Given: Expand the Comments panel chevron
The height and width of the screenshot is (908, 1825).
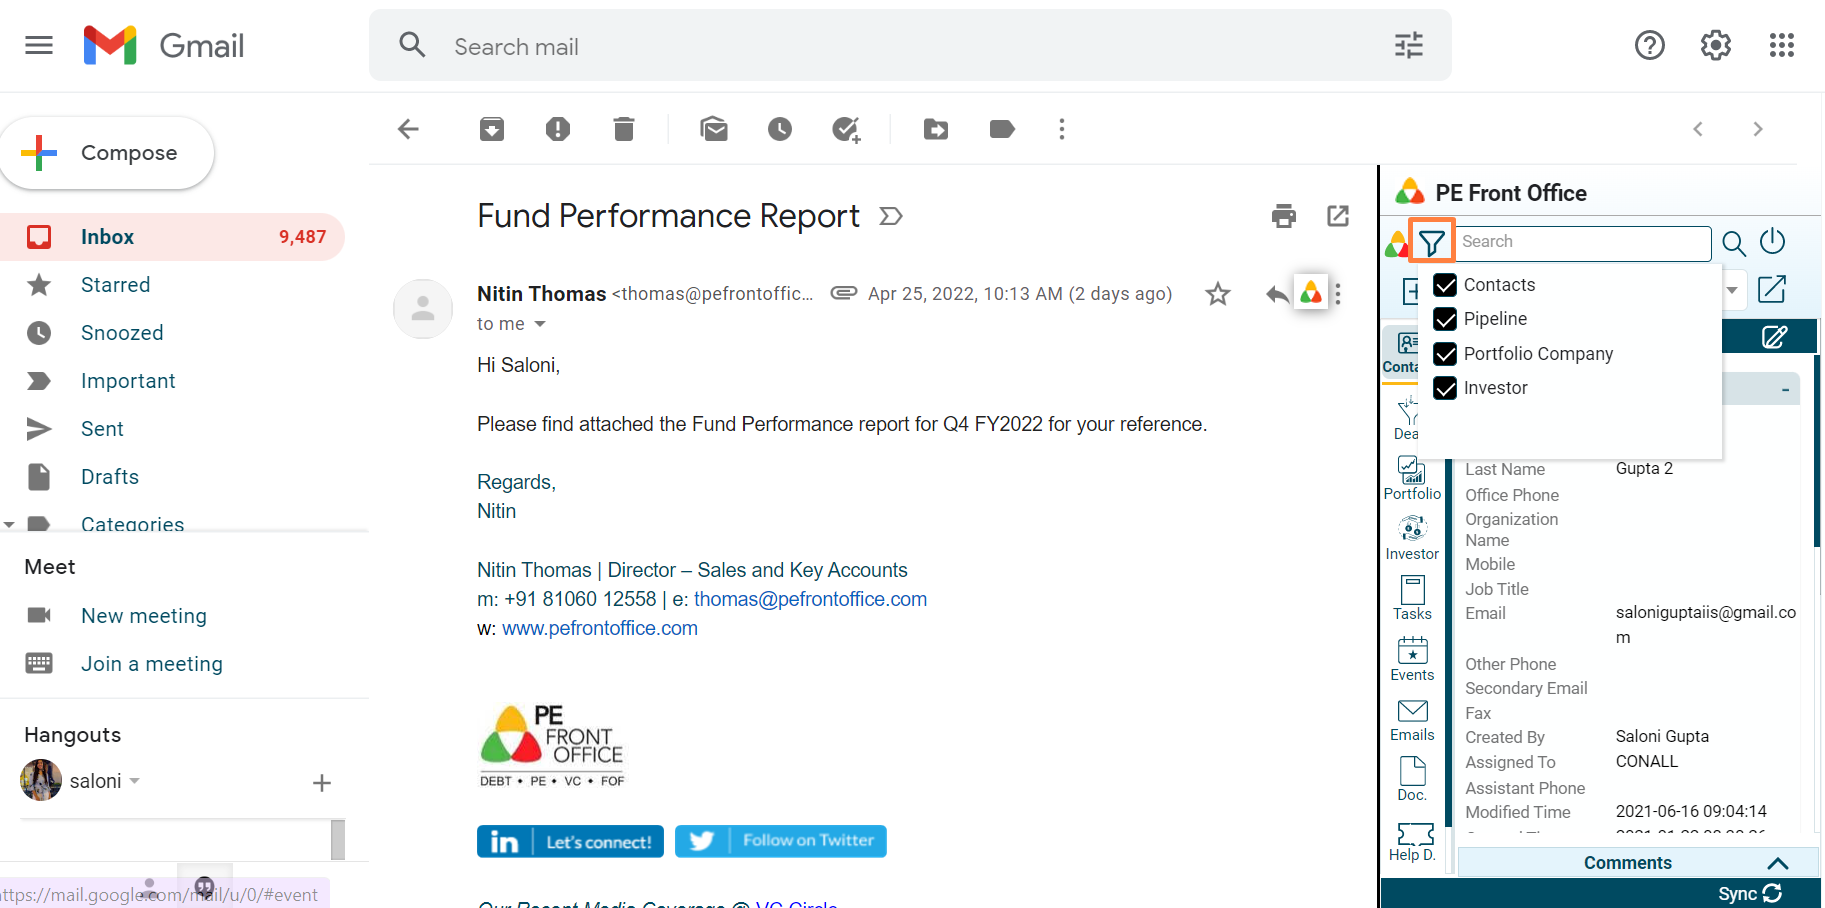Looking at the screenshot, I should tap(1777, 863).
